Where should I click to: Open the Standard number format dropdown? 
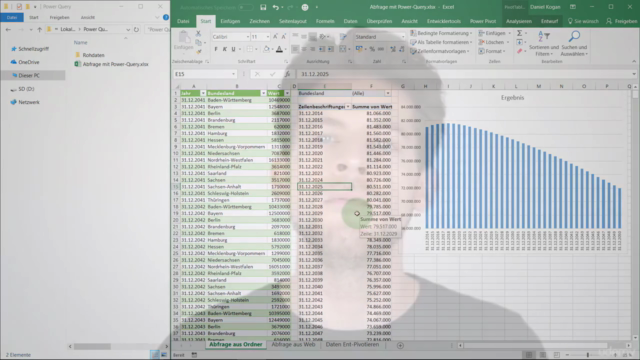(403, 37)
